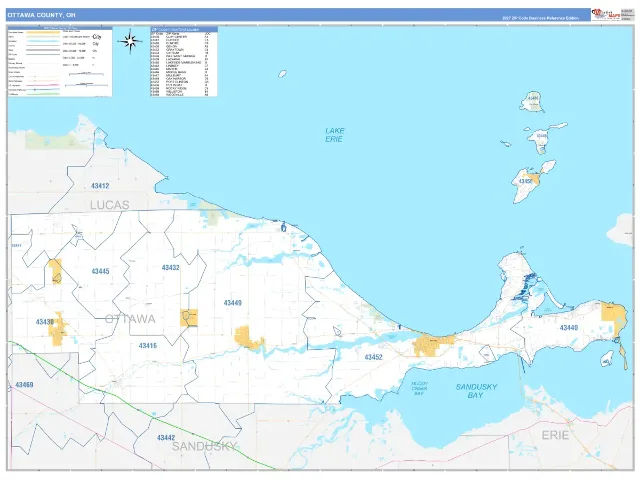Select ZIP code 43445 label

point(100,271)
